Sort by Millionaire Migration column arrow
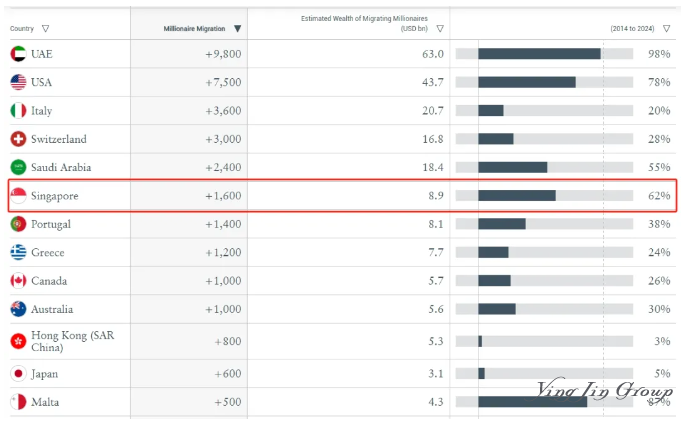Viewport: 683px width, 422px height. [237, 29]
